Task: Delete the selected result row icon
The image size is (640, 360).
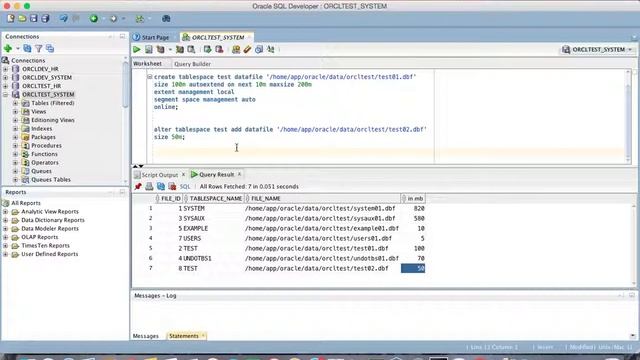Action: click(172, 187)
